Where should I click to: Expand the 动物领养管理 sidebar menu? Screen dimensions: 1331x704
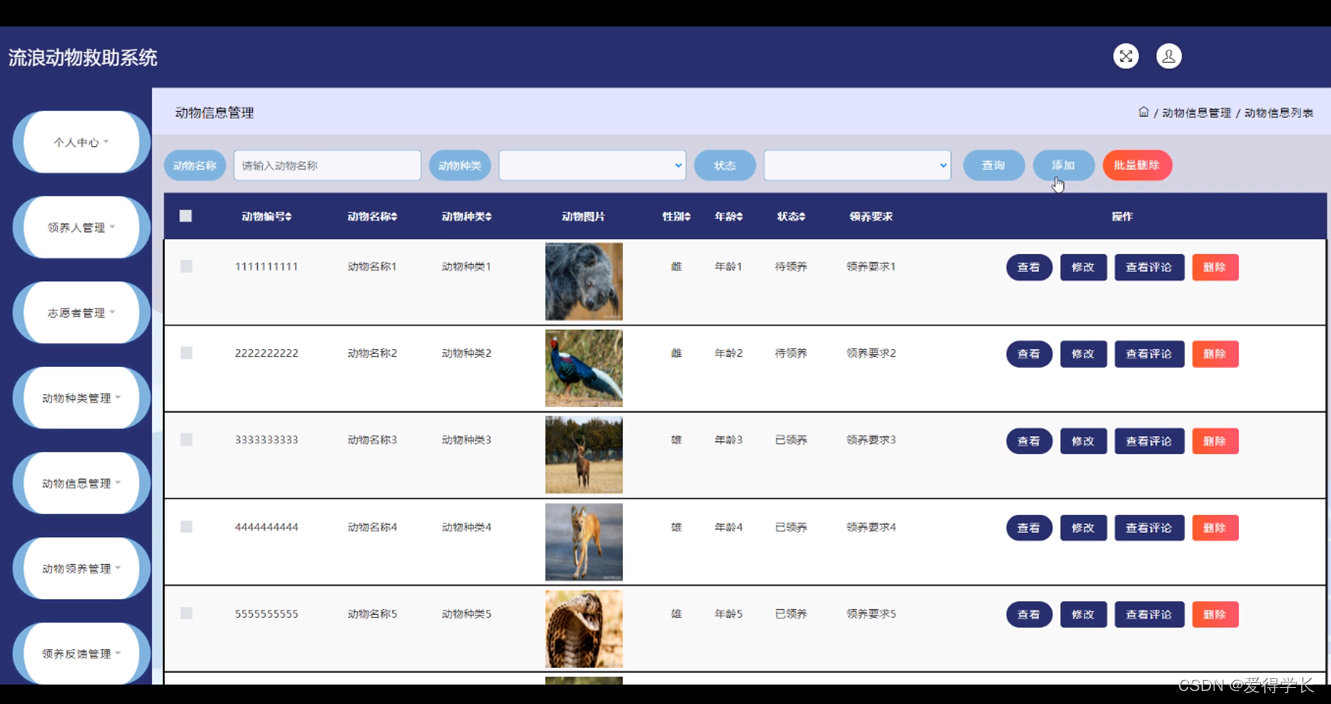click(x=81, y=568)
